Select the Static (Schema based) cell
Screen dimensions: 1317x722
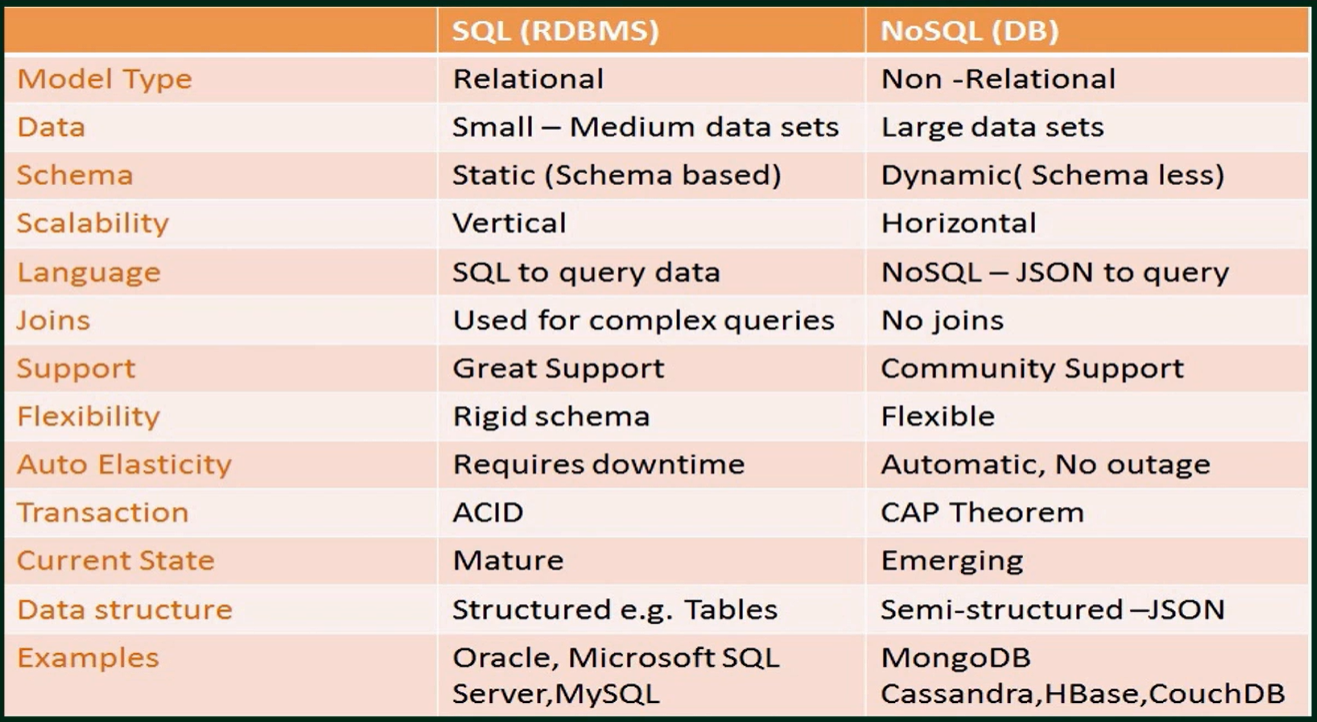616,175
